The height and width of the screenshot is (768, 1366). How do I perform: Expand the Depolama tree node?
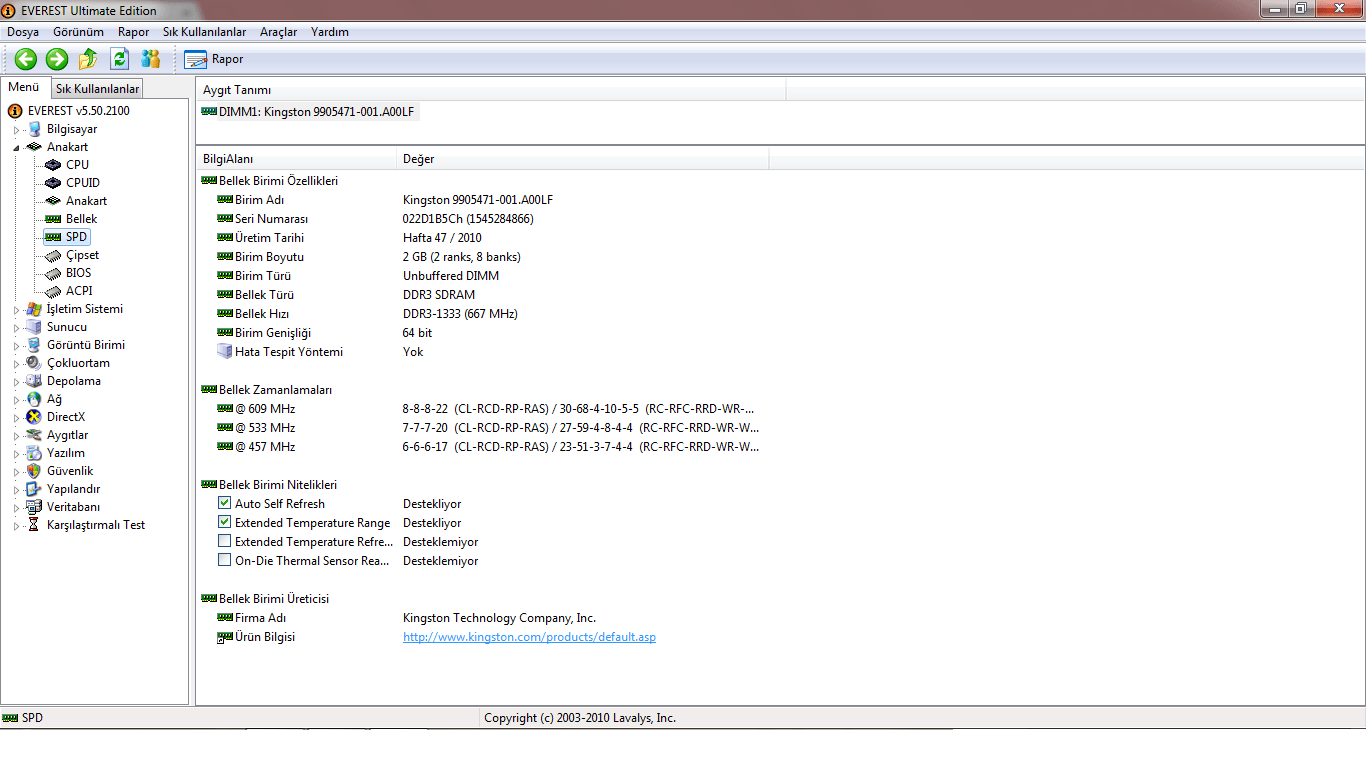16,382
